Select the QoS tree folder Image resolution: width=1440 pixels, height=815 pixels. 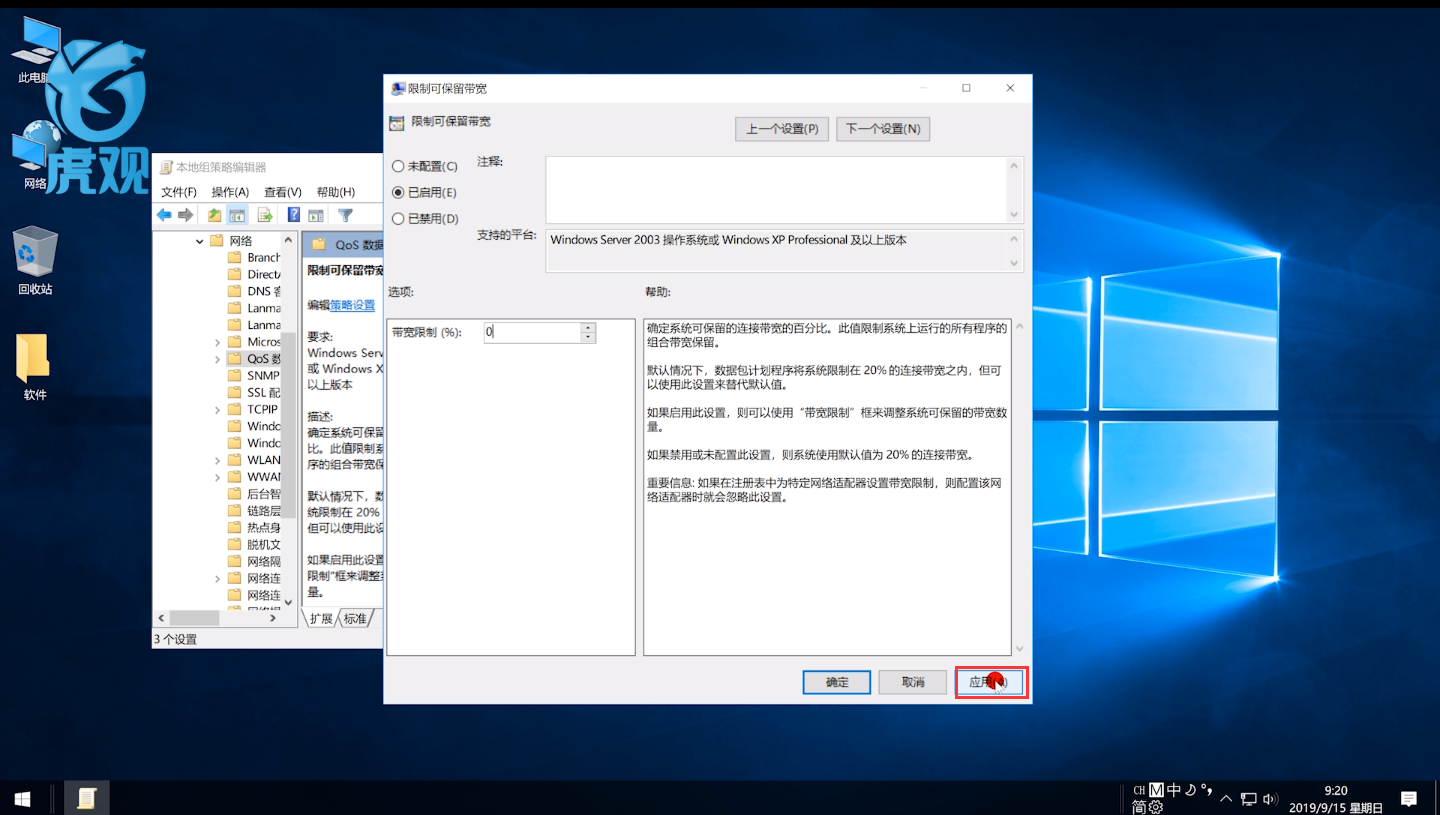[x=254, y=359]
